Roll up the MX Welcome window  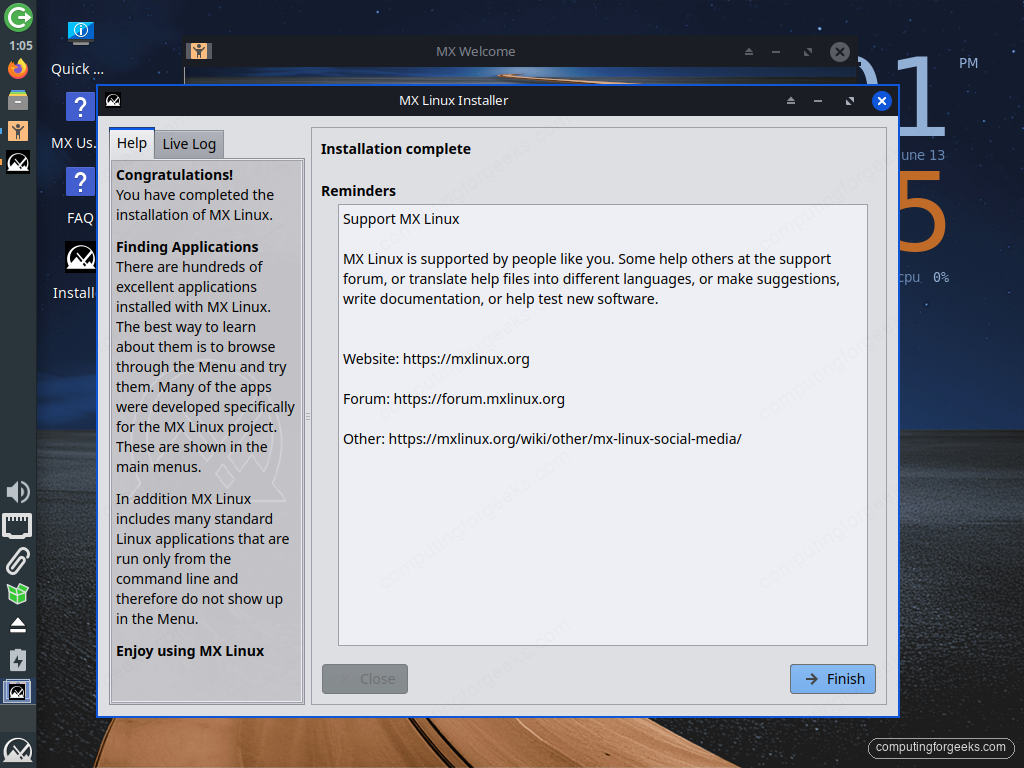click(x=749, y=52)
